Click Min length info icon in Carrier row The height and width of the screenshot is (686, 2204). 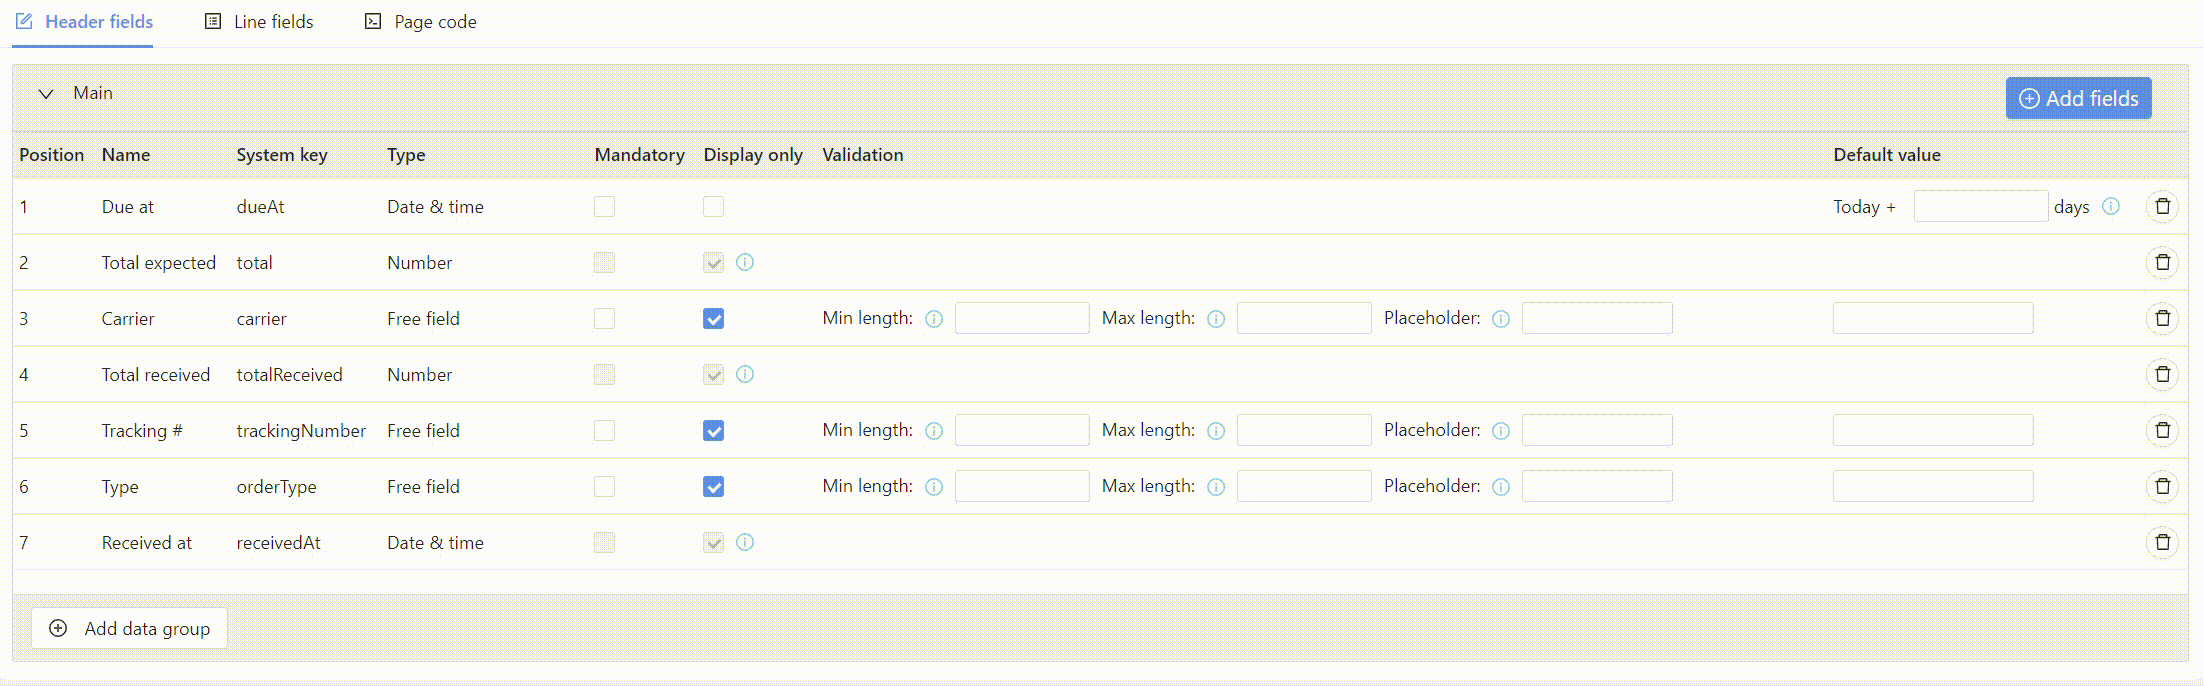tap(934, 319)
